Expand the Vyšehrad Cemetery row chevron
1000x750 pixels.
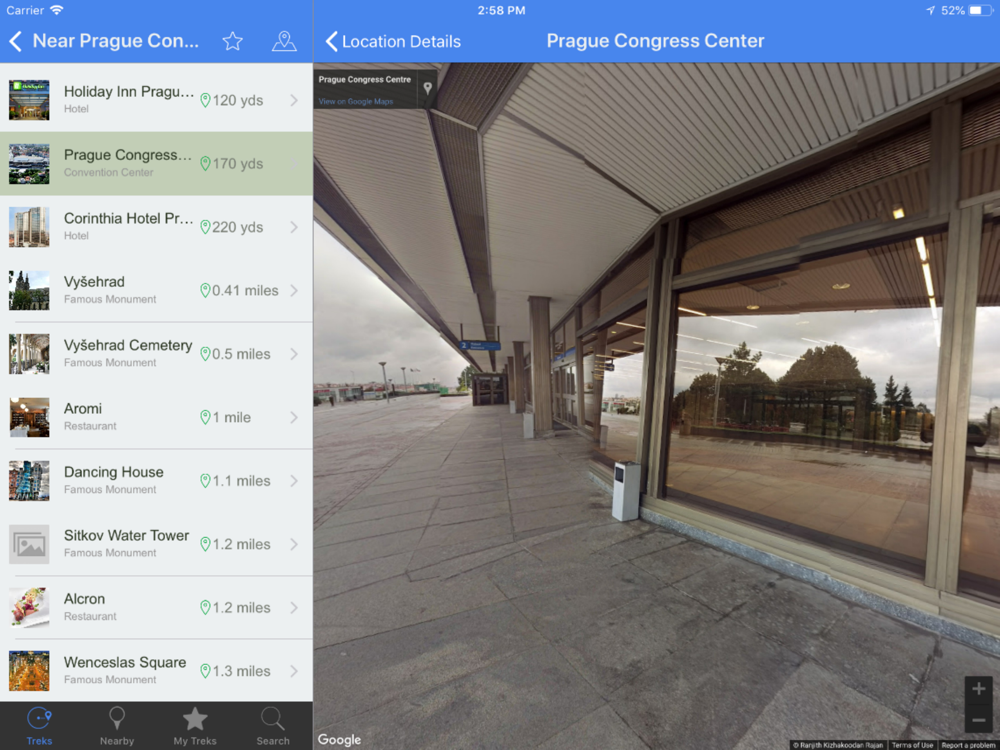click(x=294, y=354)
